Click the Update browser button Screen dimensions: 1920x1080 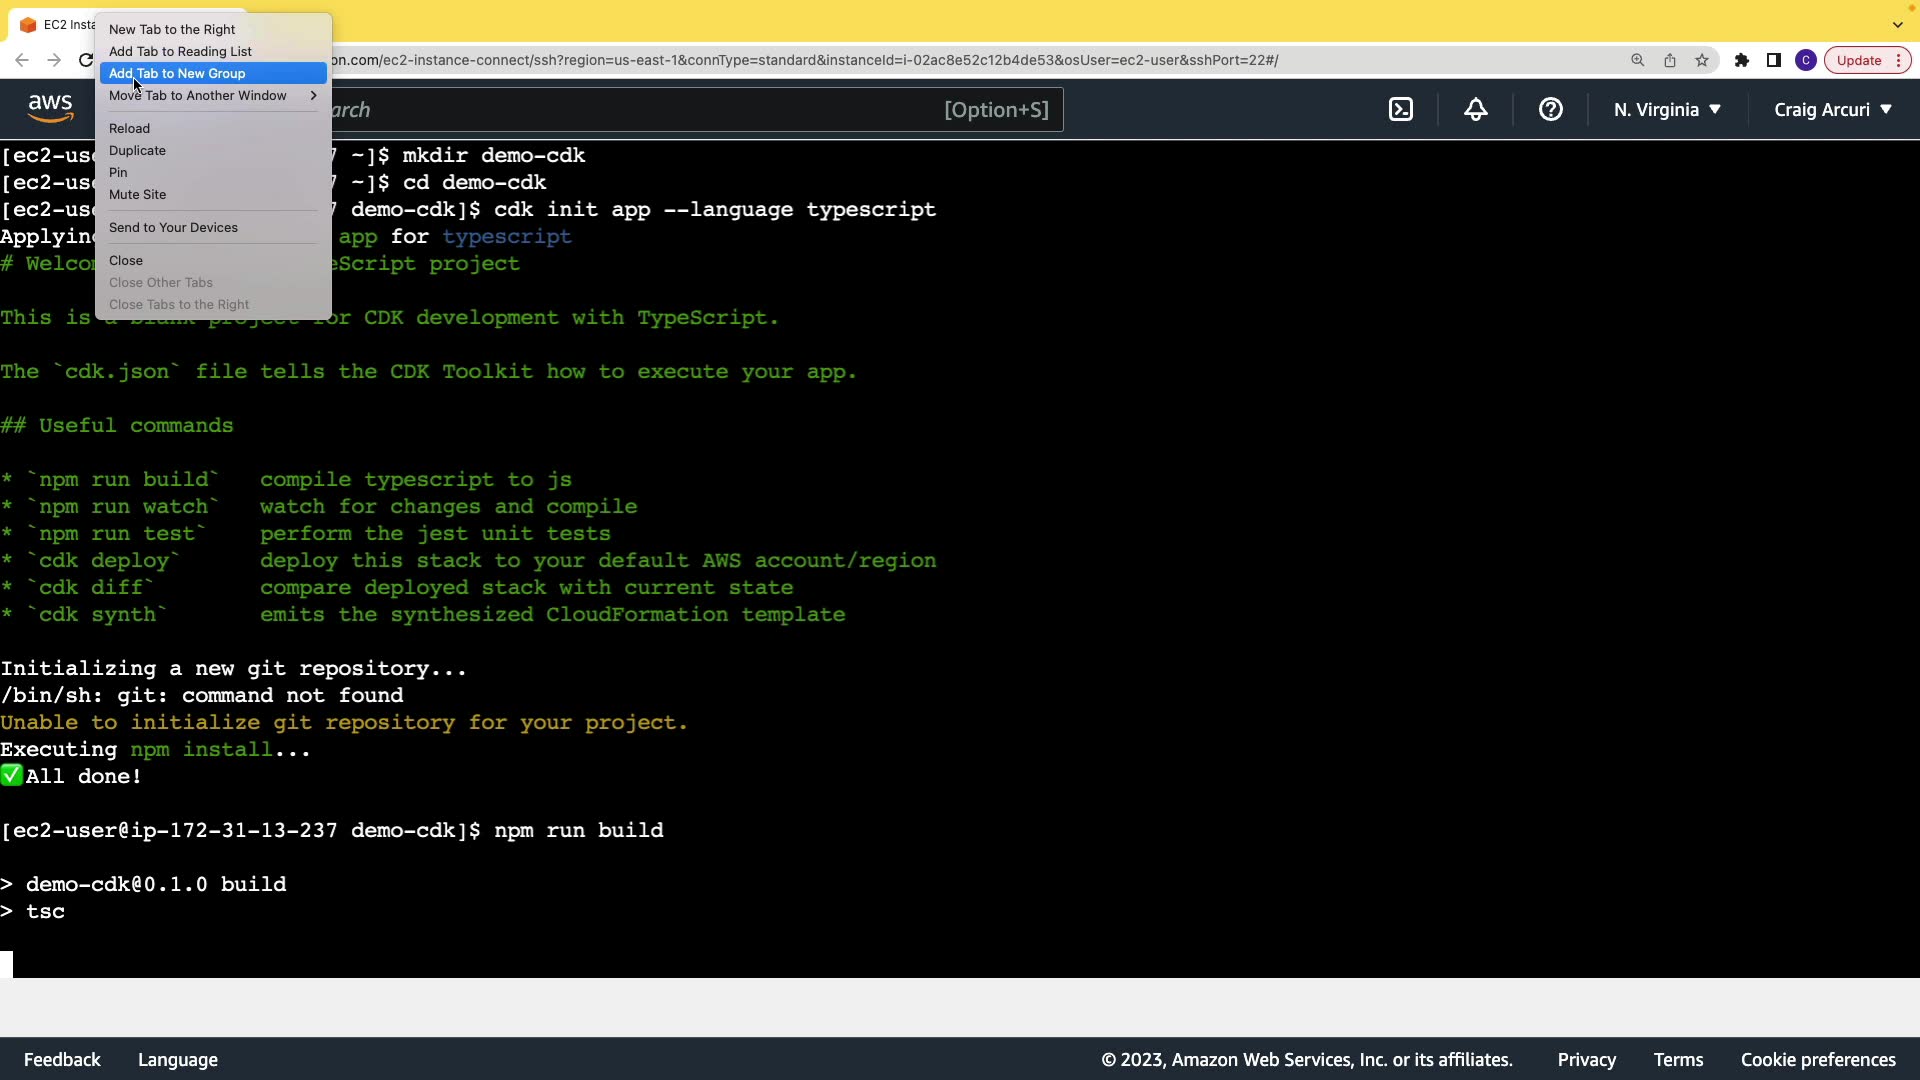click(1859, 60)
